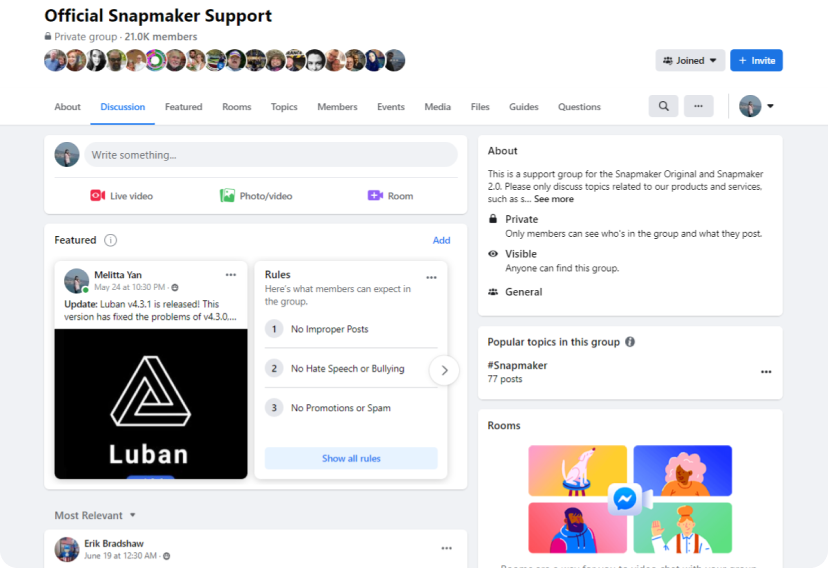Screen dimensions: 828x568
Task: Switch to the Members tab
Action: pyautogui.click(x=337, y=107)
